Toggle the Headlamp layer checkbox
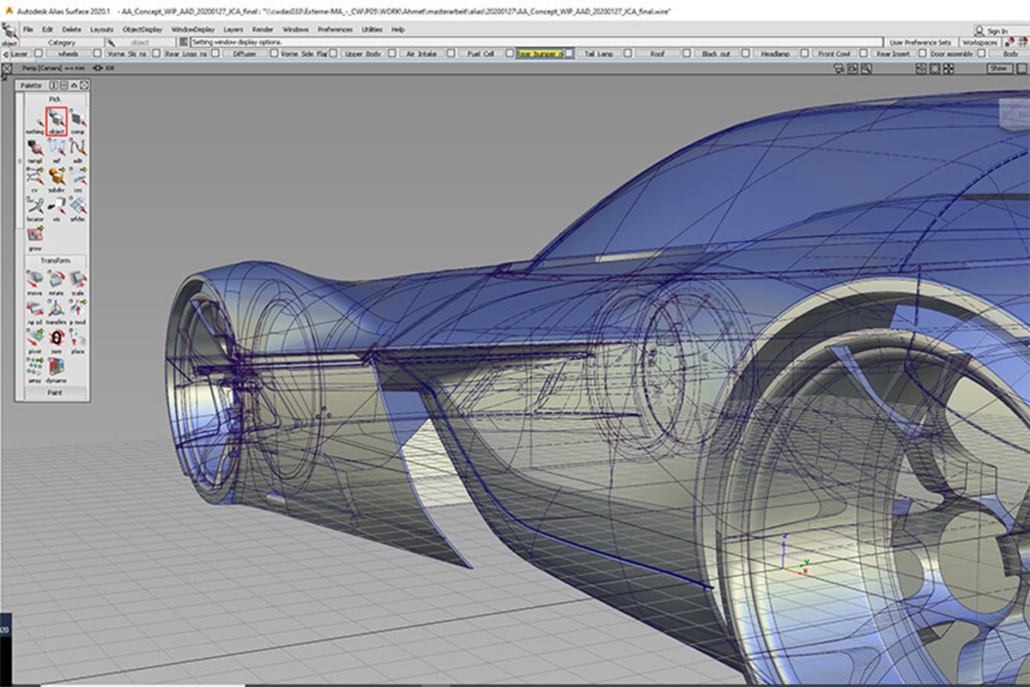This screenshot has height=687, width=1030. [x=805, y=54]
